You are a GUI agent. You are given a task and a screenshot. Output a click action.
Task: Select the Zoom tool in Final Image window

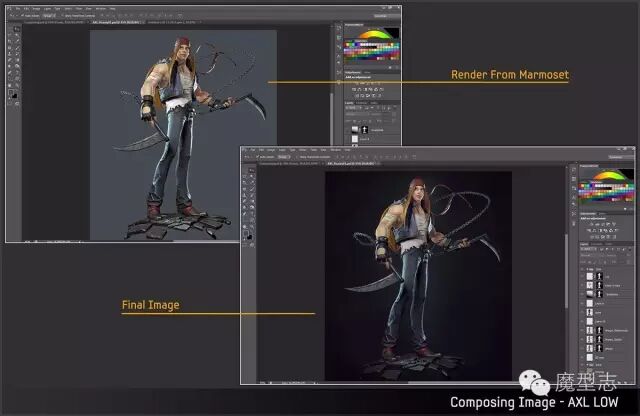252,227
